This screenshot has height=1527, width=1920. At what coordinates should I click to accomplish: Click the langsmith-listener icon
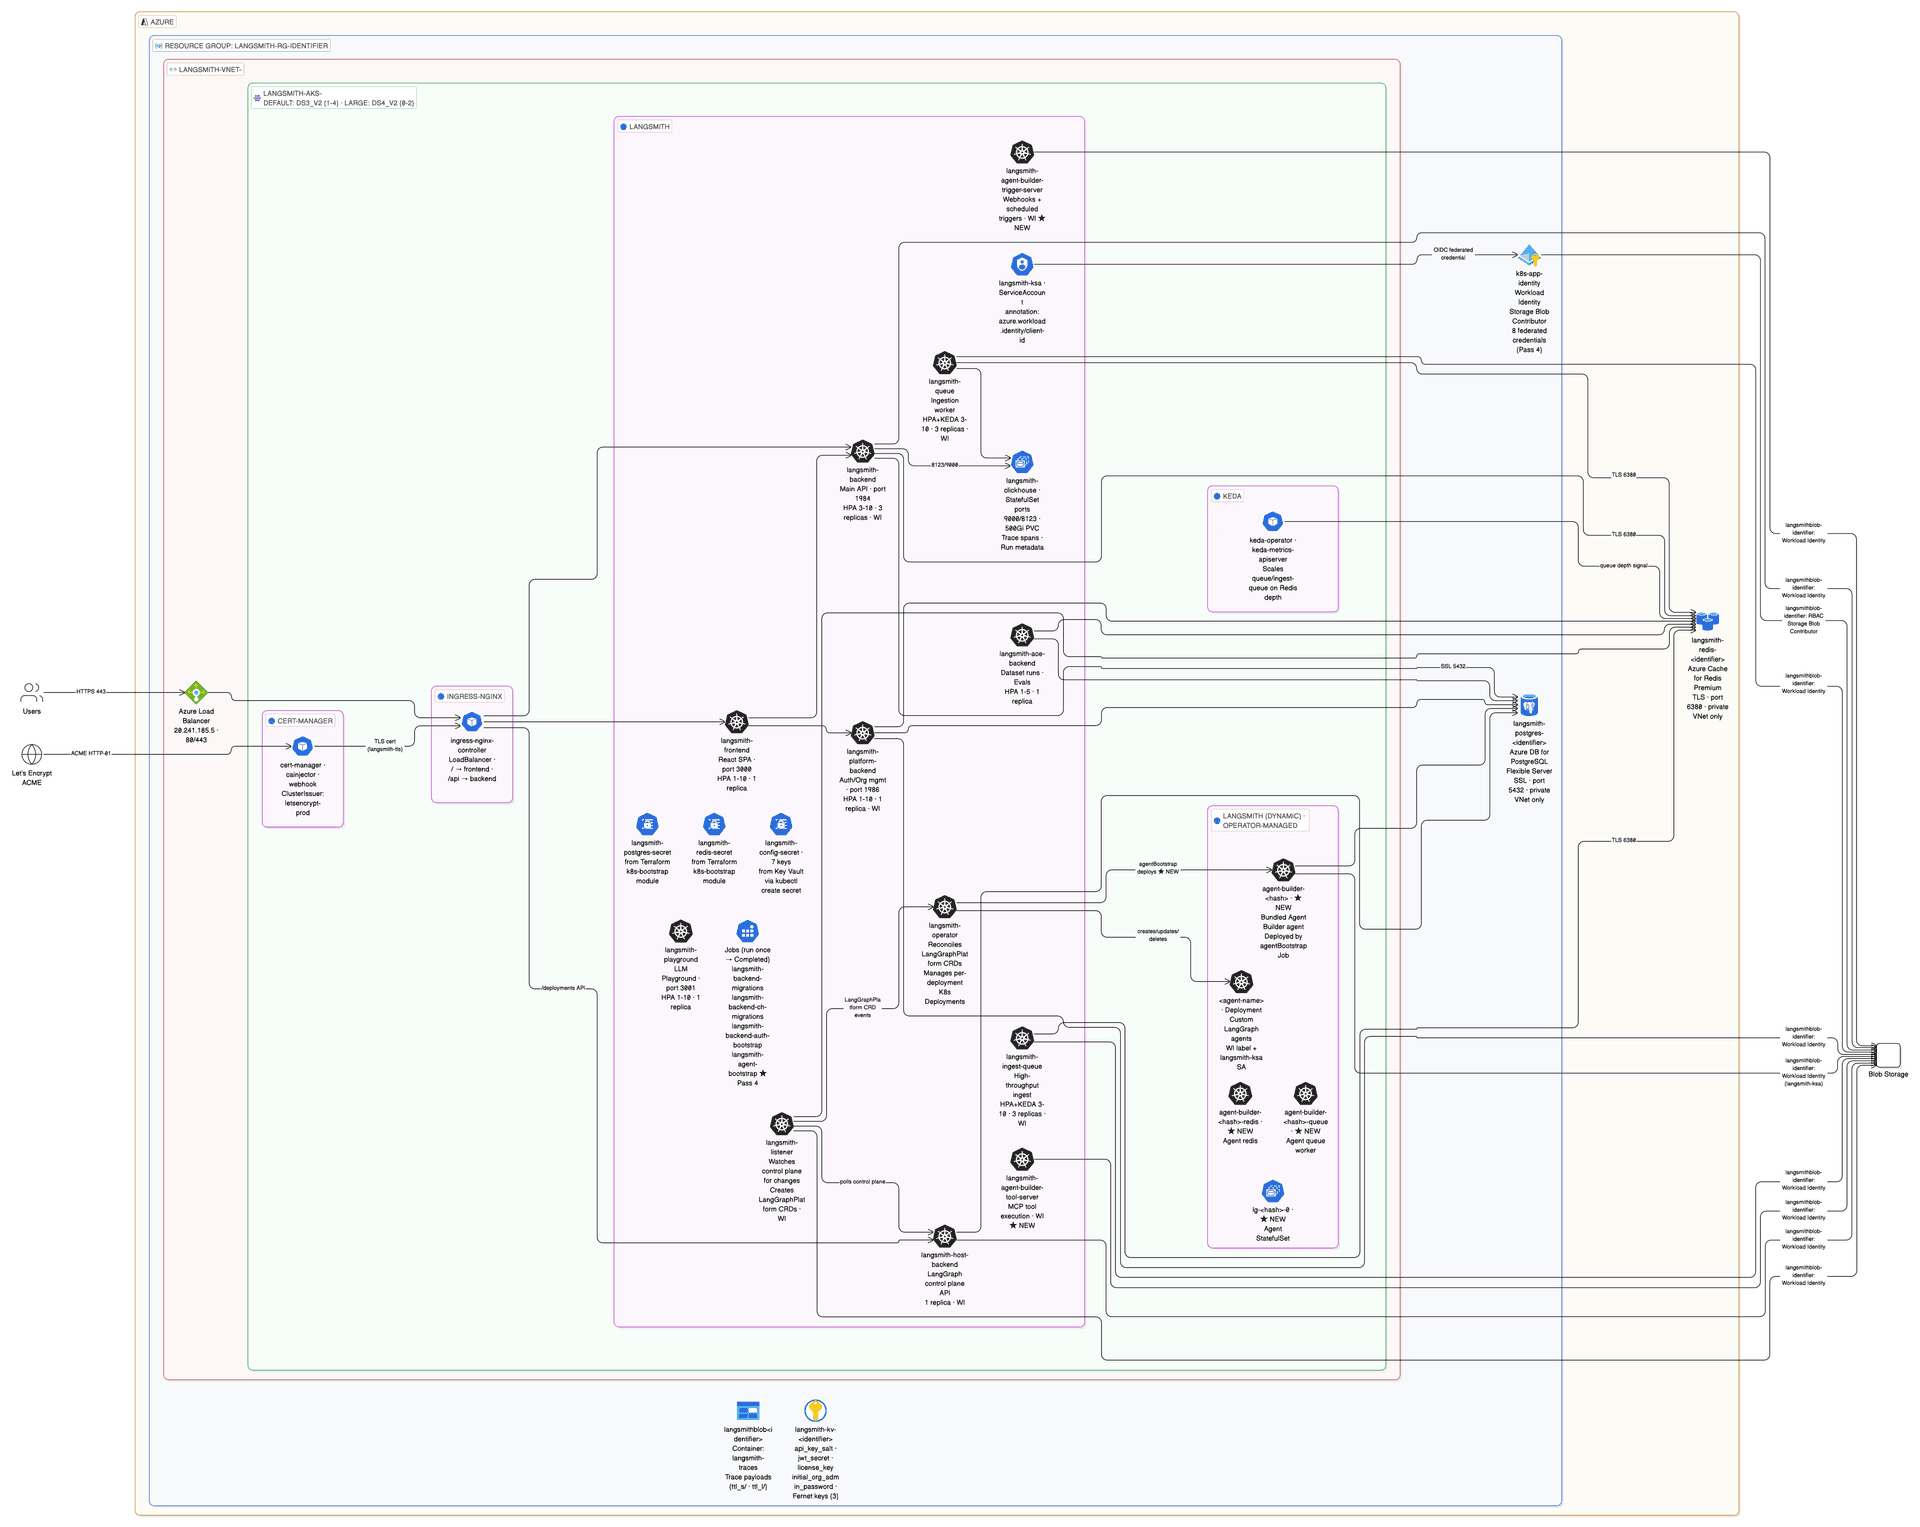click(782, 1124)
